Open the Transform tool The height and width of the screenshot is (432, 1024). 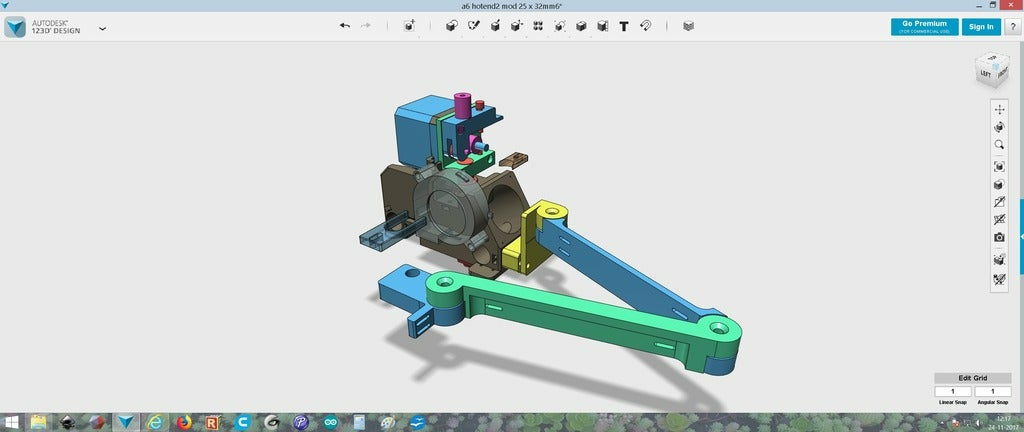coord(409,26)
